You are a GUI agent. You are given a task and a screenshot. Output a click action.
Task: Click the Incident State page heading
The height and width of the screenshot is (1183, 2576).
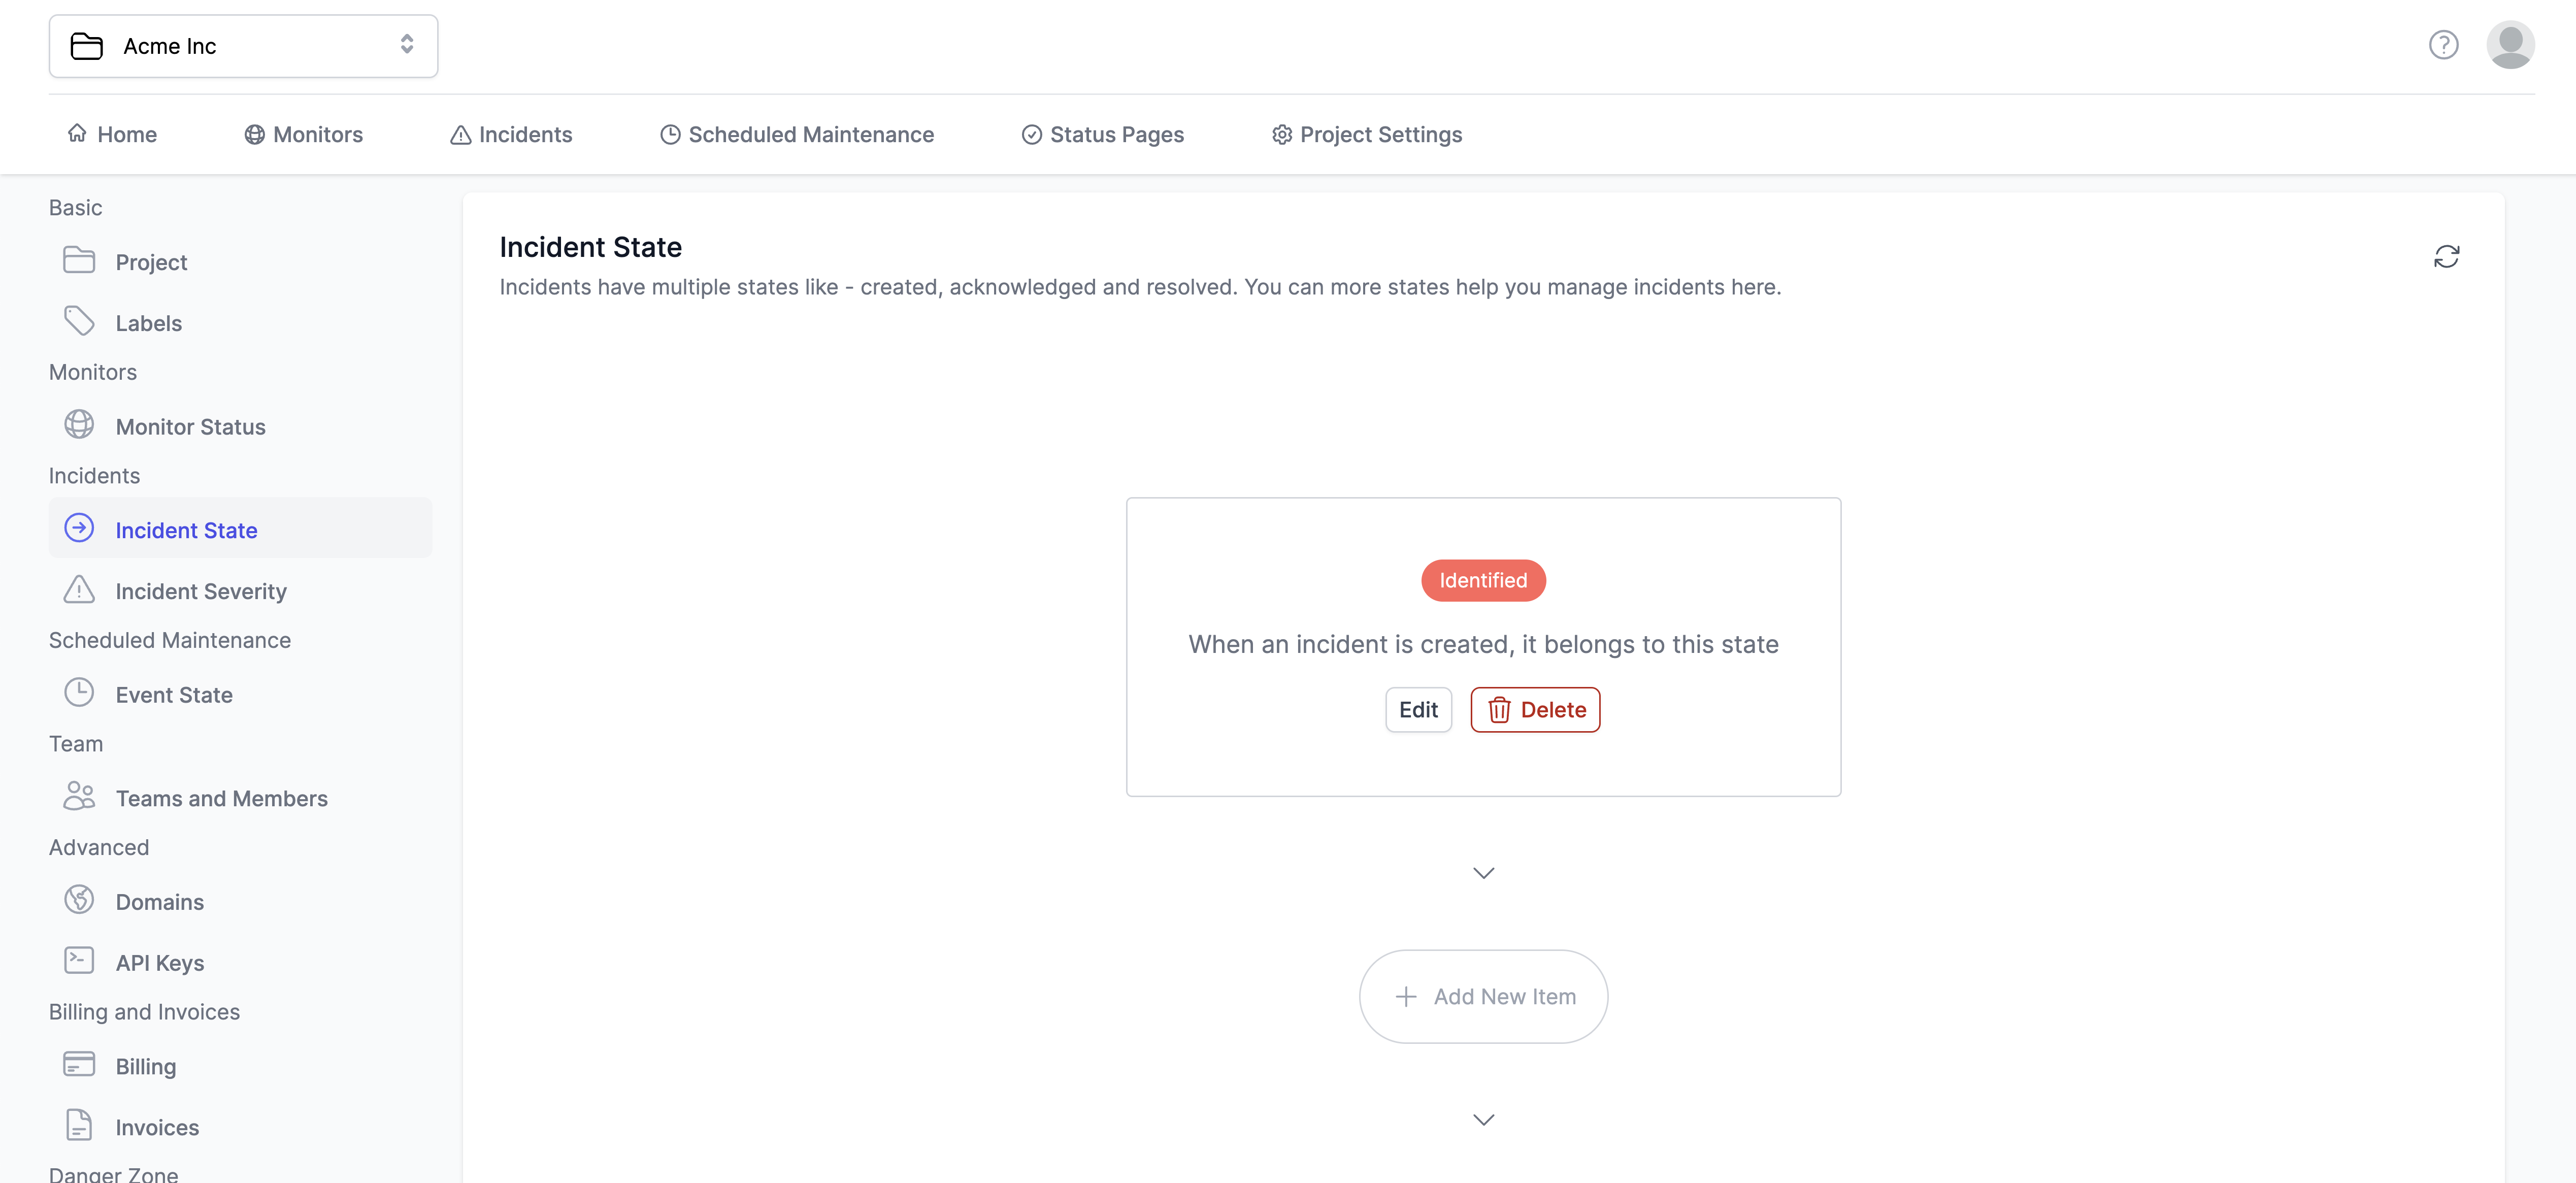590,247
